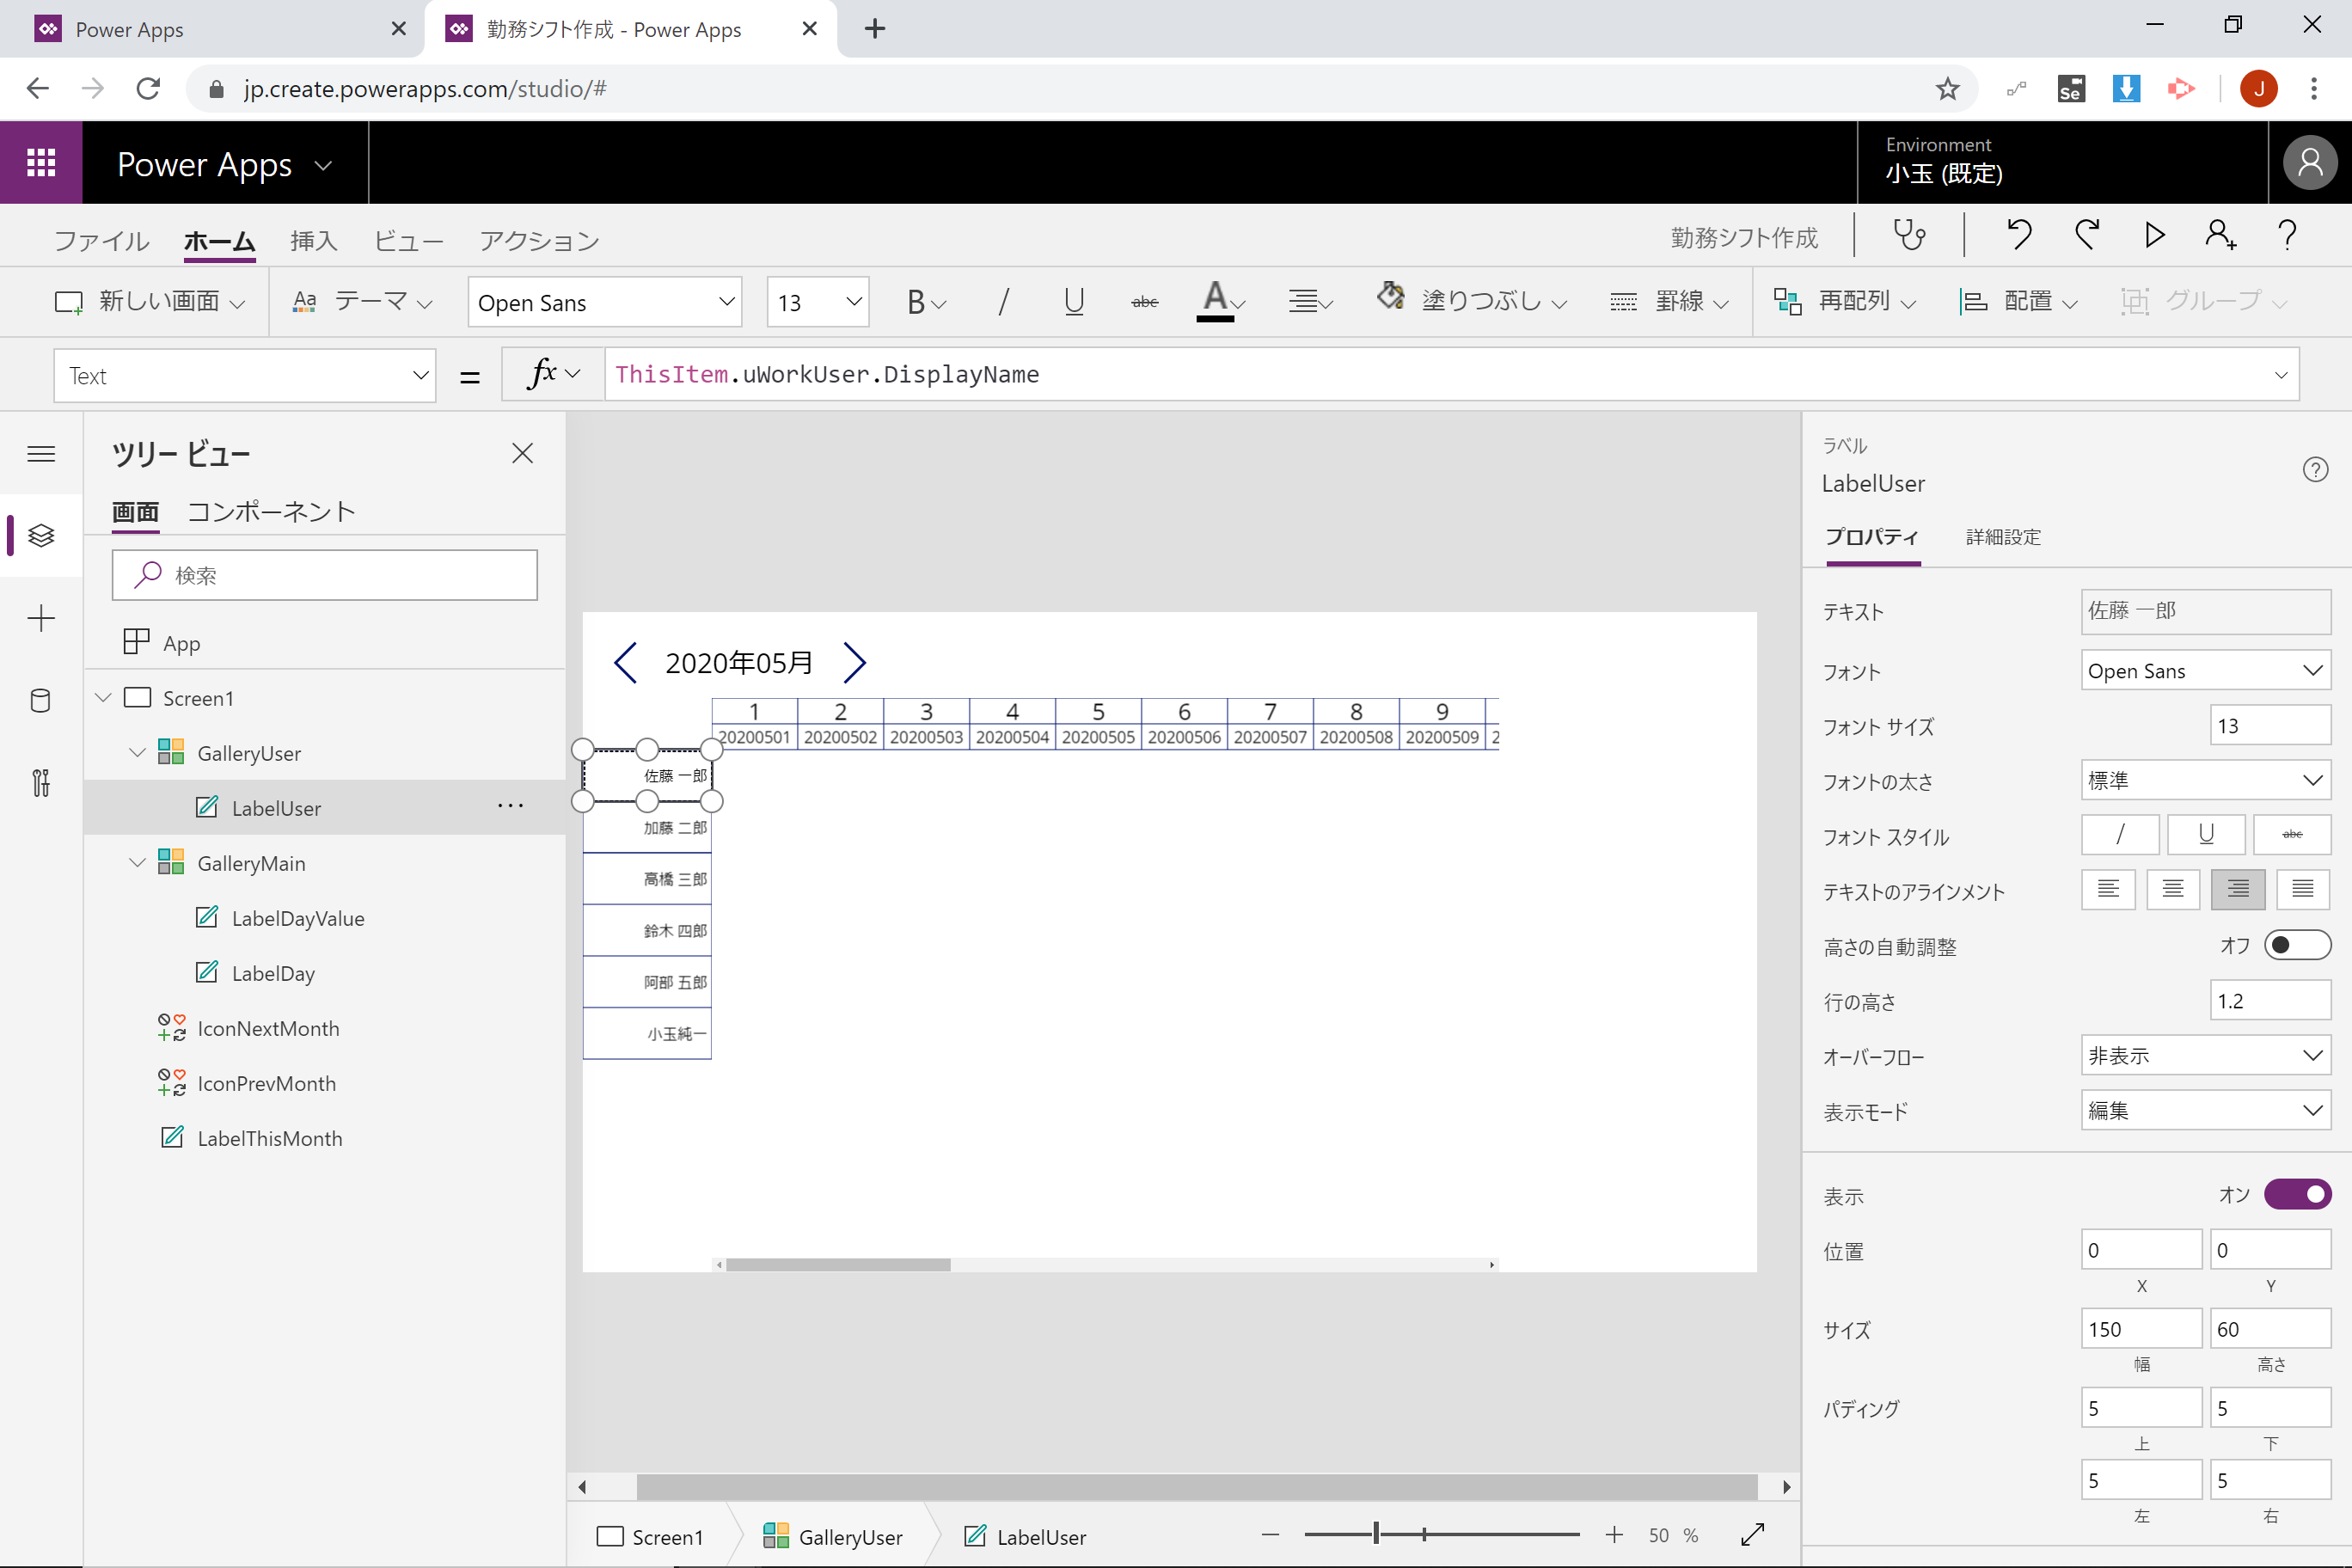Click the fit-to-window expand icon
This screenshot has height=1568, width=2352.
click(1753, 1535)
